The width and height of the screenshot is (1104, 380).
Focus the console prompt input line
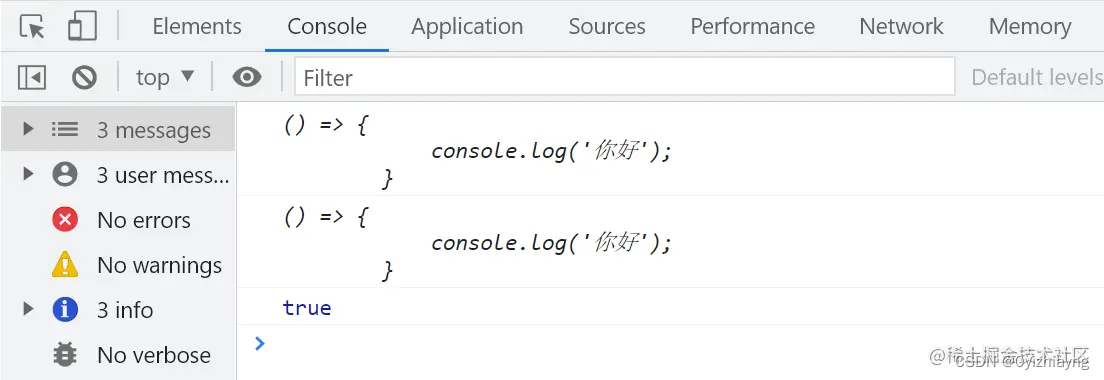pyautogui.click(x=670, y=343)
